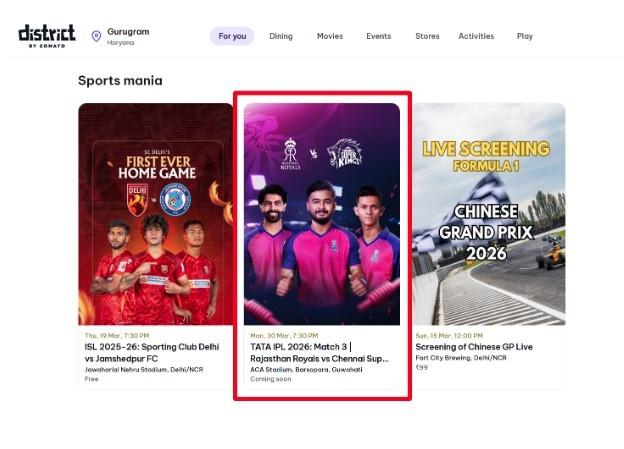
Task: Open the SC Delhi First Ever Home Game poster
Action: point(156,214)
